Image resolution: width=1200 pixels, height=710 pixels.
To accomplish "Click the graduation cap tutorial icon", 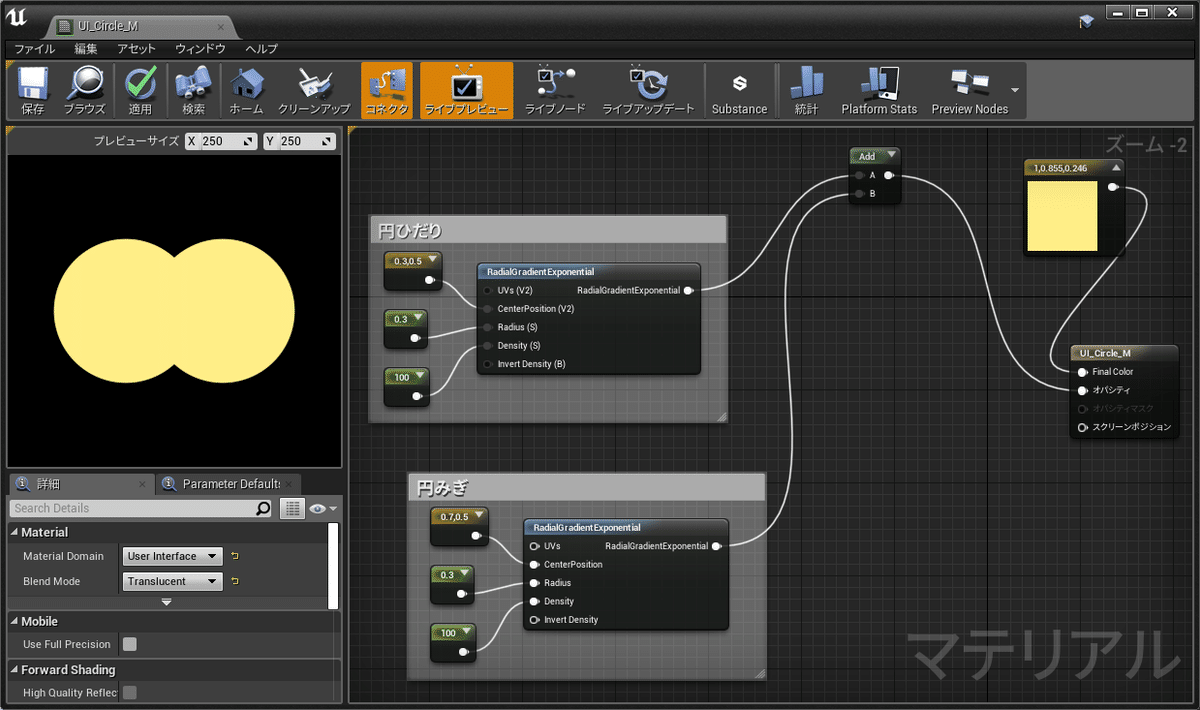I will click(x=1086, y=20).
